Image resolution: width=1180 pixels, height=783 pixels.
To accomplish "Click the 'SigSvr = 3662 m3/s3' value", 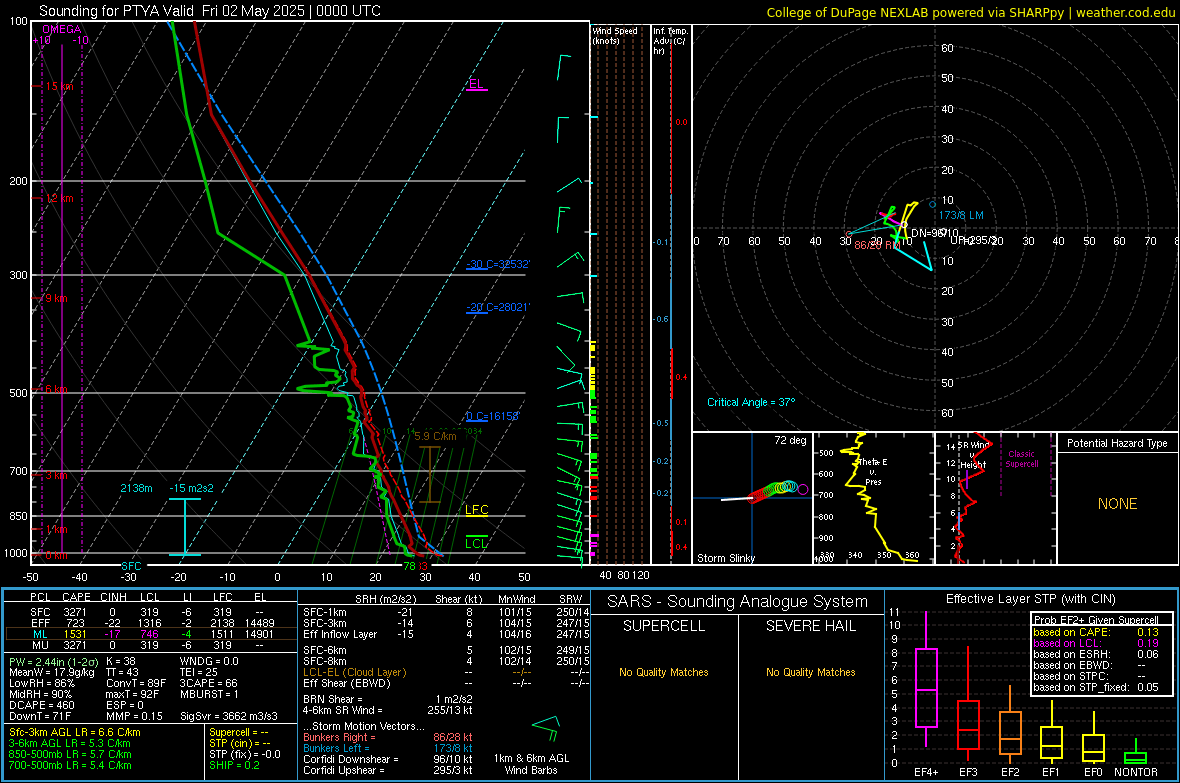I will [229, 716].
